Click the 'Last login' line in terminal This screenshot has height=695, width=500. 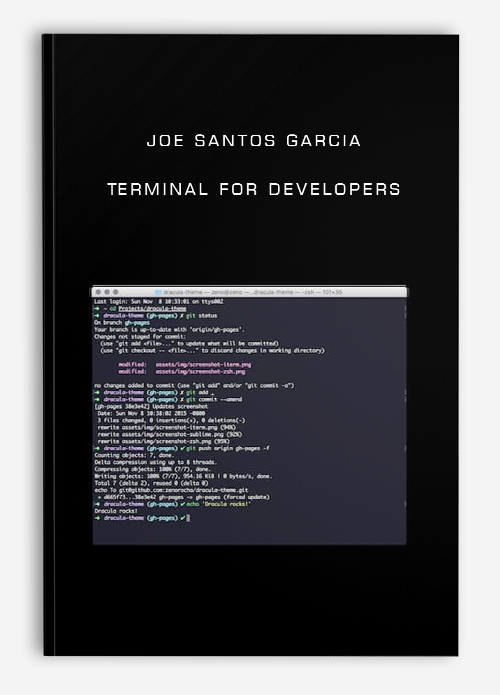tap(159, 301)
